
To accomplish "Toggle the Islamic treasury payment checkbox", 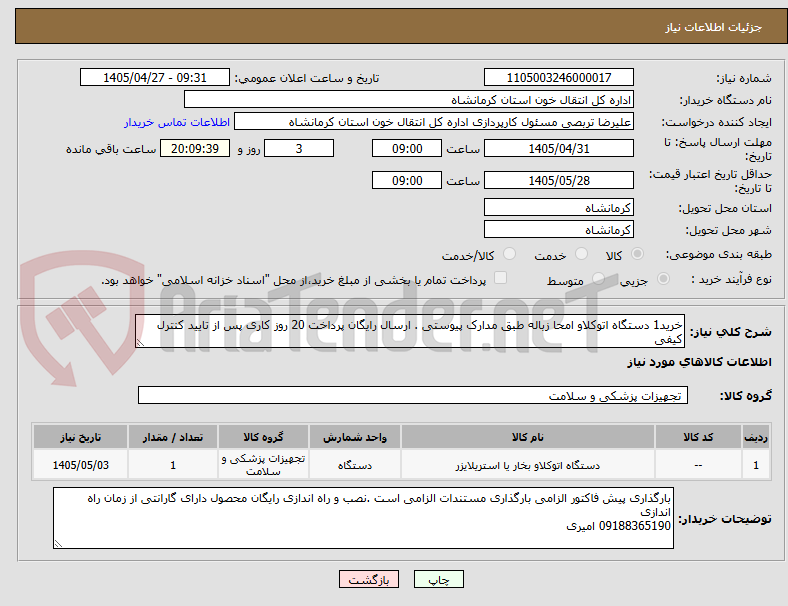I will click(501, 278).
